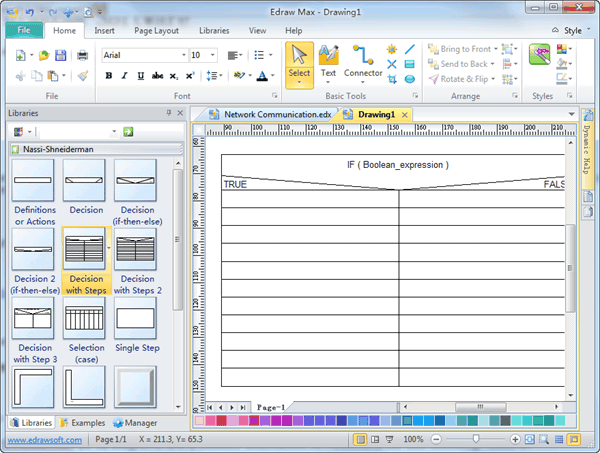This screenshot has width=600, height=453.
Task: Open the Page Layout ribbon tab
Action: click(156, 31)
